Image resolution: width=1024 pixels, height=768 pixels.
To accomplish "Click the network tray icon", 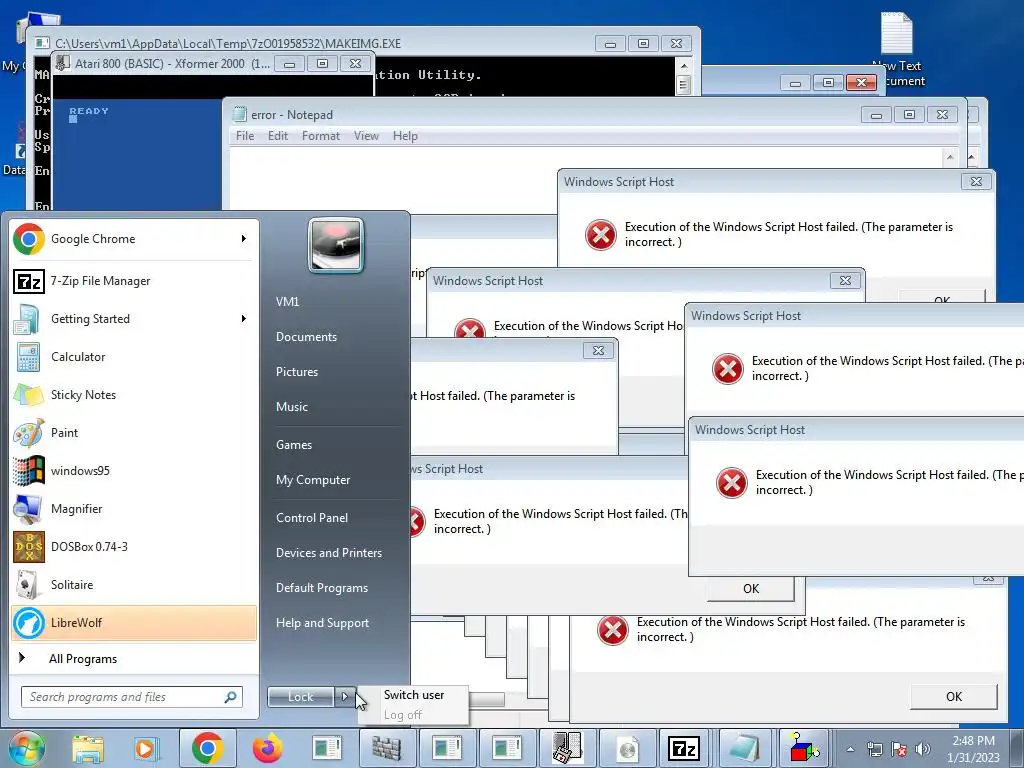I will pyautogui.click(x=874, y=749).
